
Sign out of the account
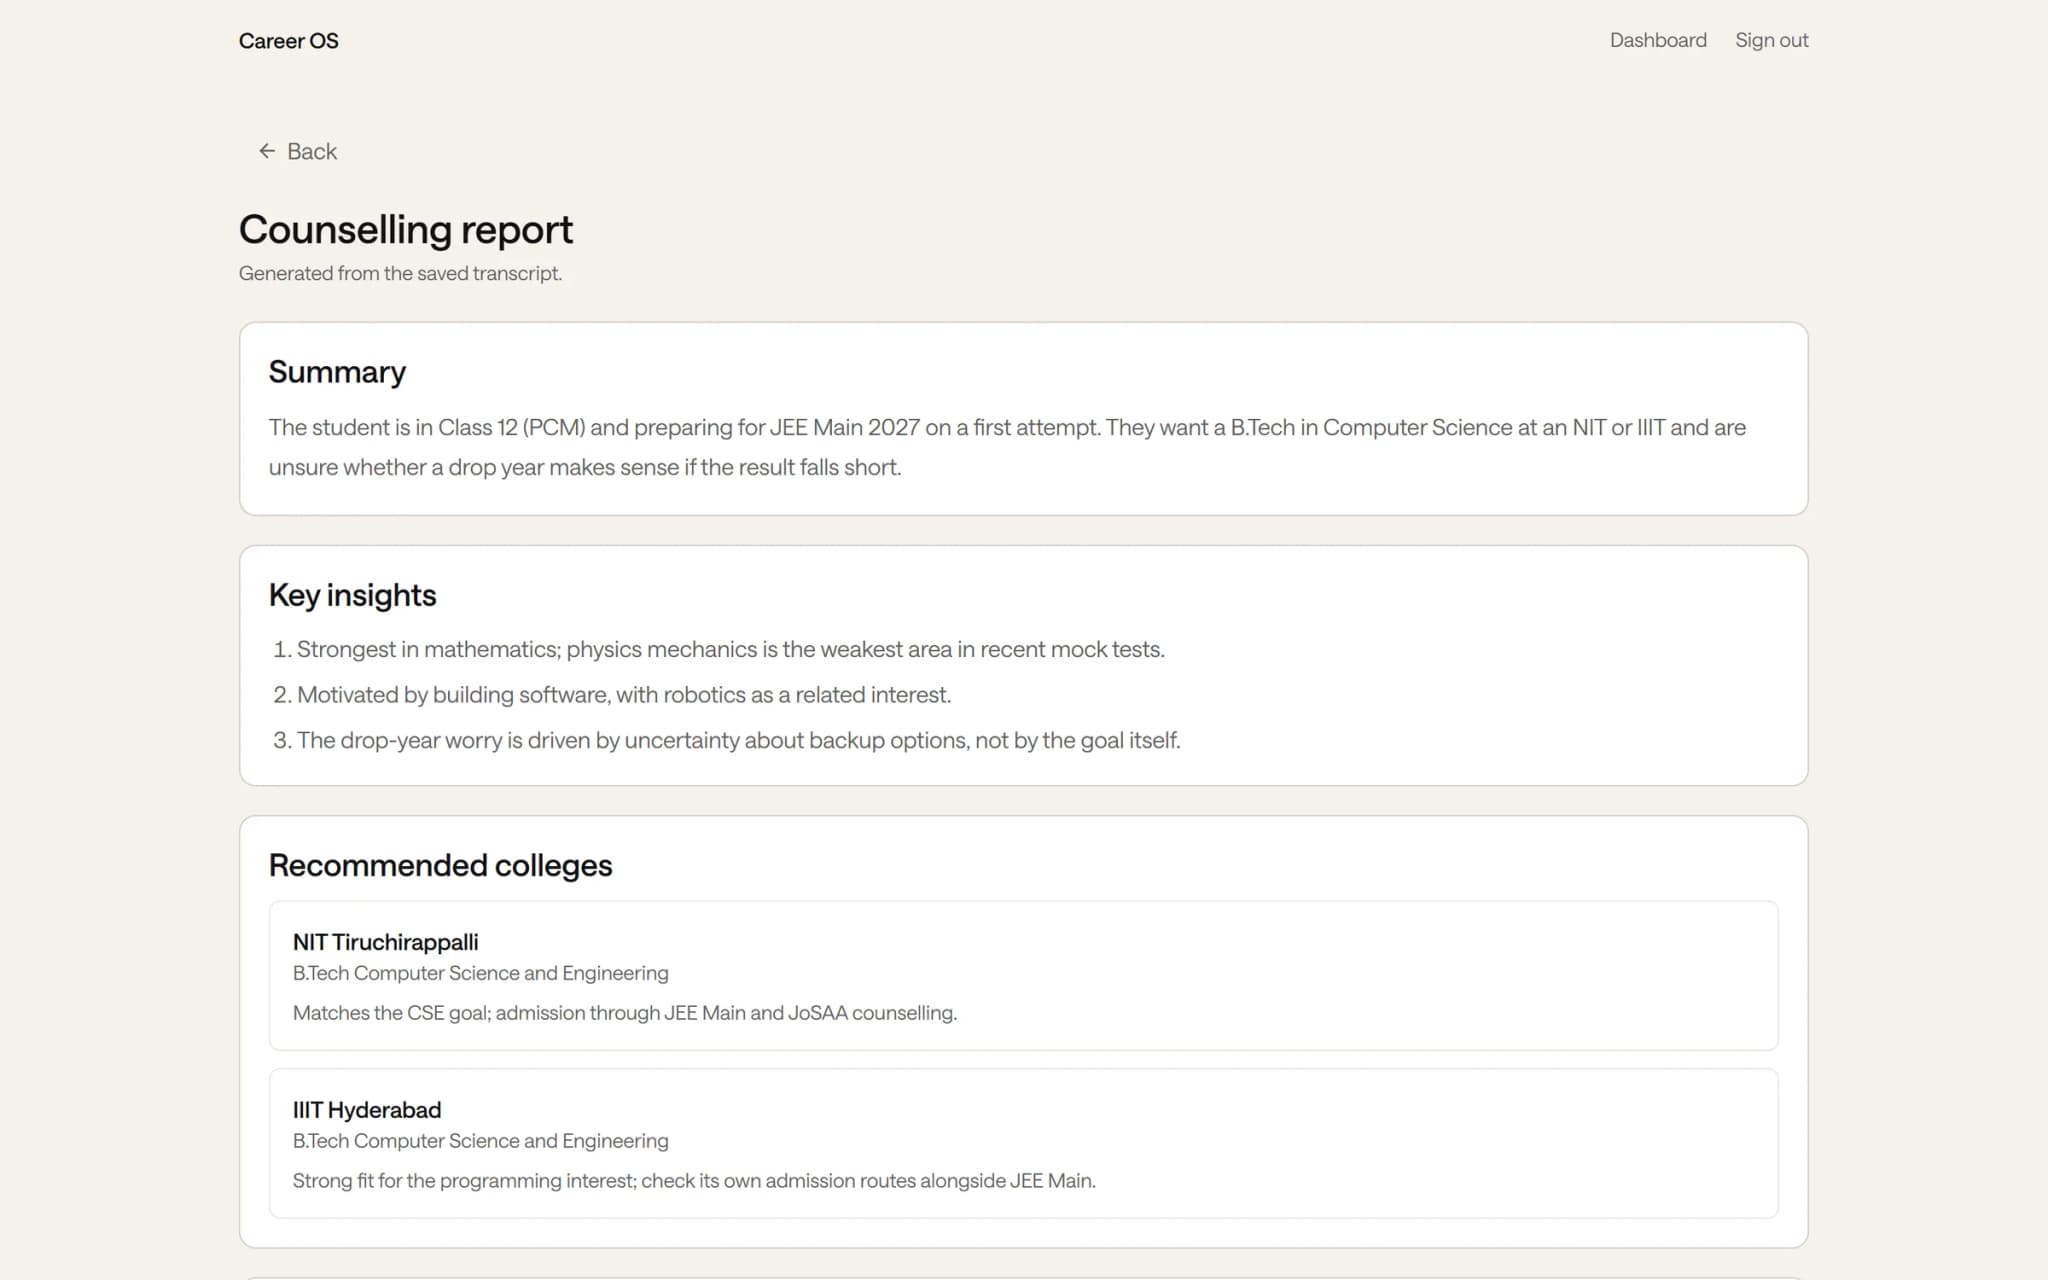click(1771, 40)
